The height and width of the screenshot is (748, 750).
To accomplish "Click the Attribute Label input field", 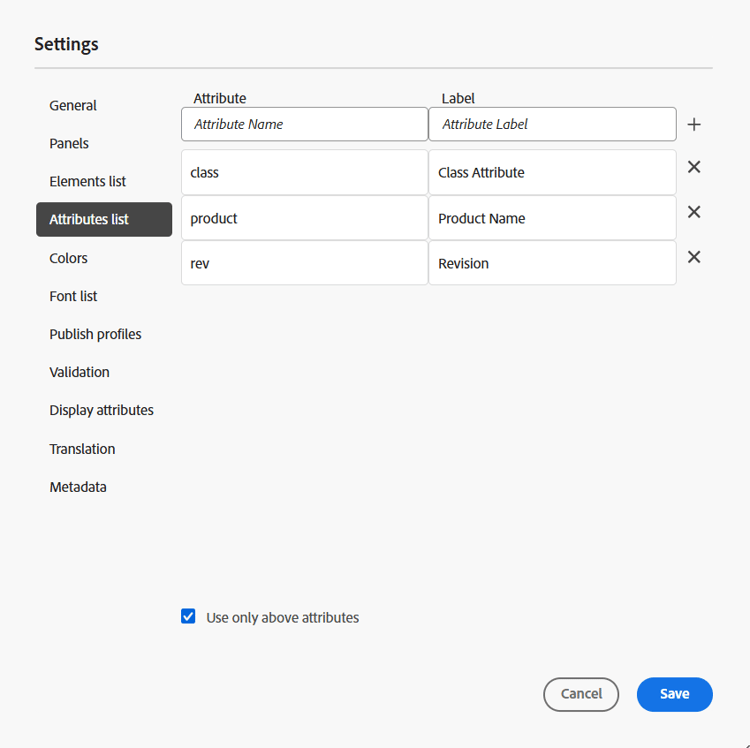I will click(552, 125).
